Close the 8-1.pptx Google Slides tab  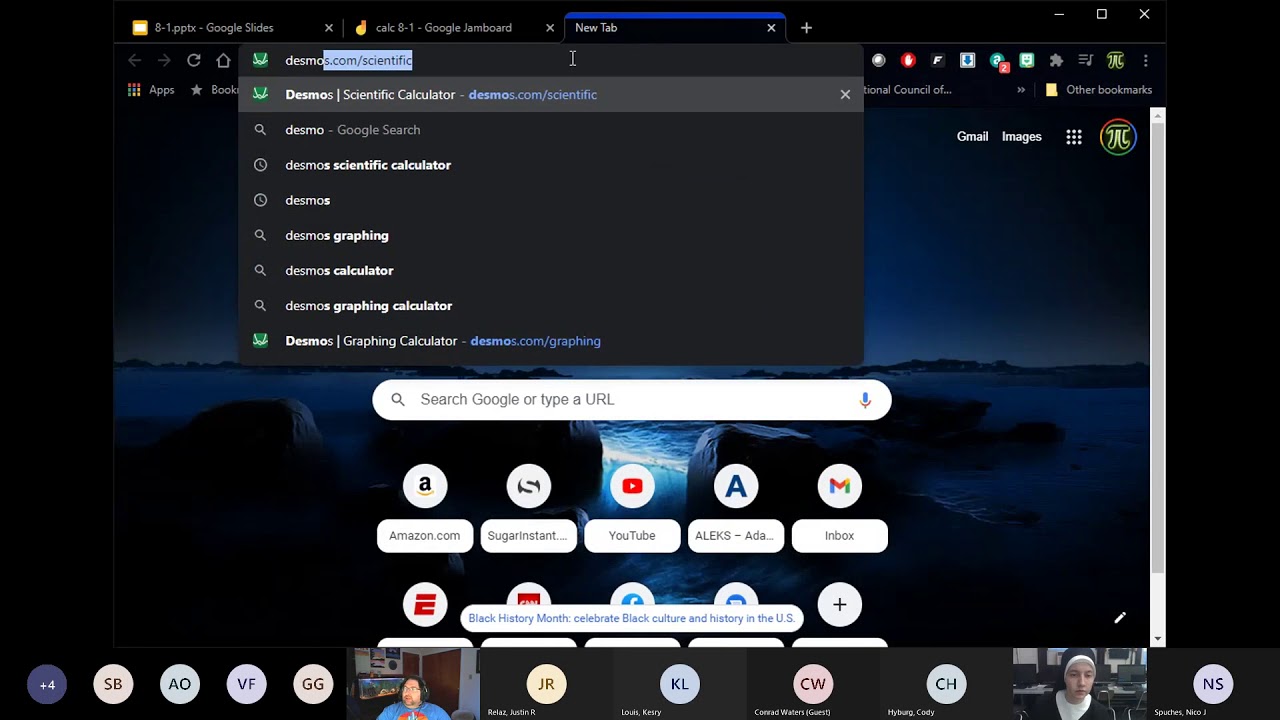pos(328,28)
